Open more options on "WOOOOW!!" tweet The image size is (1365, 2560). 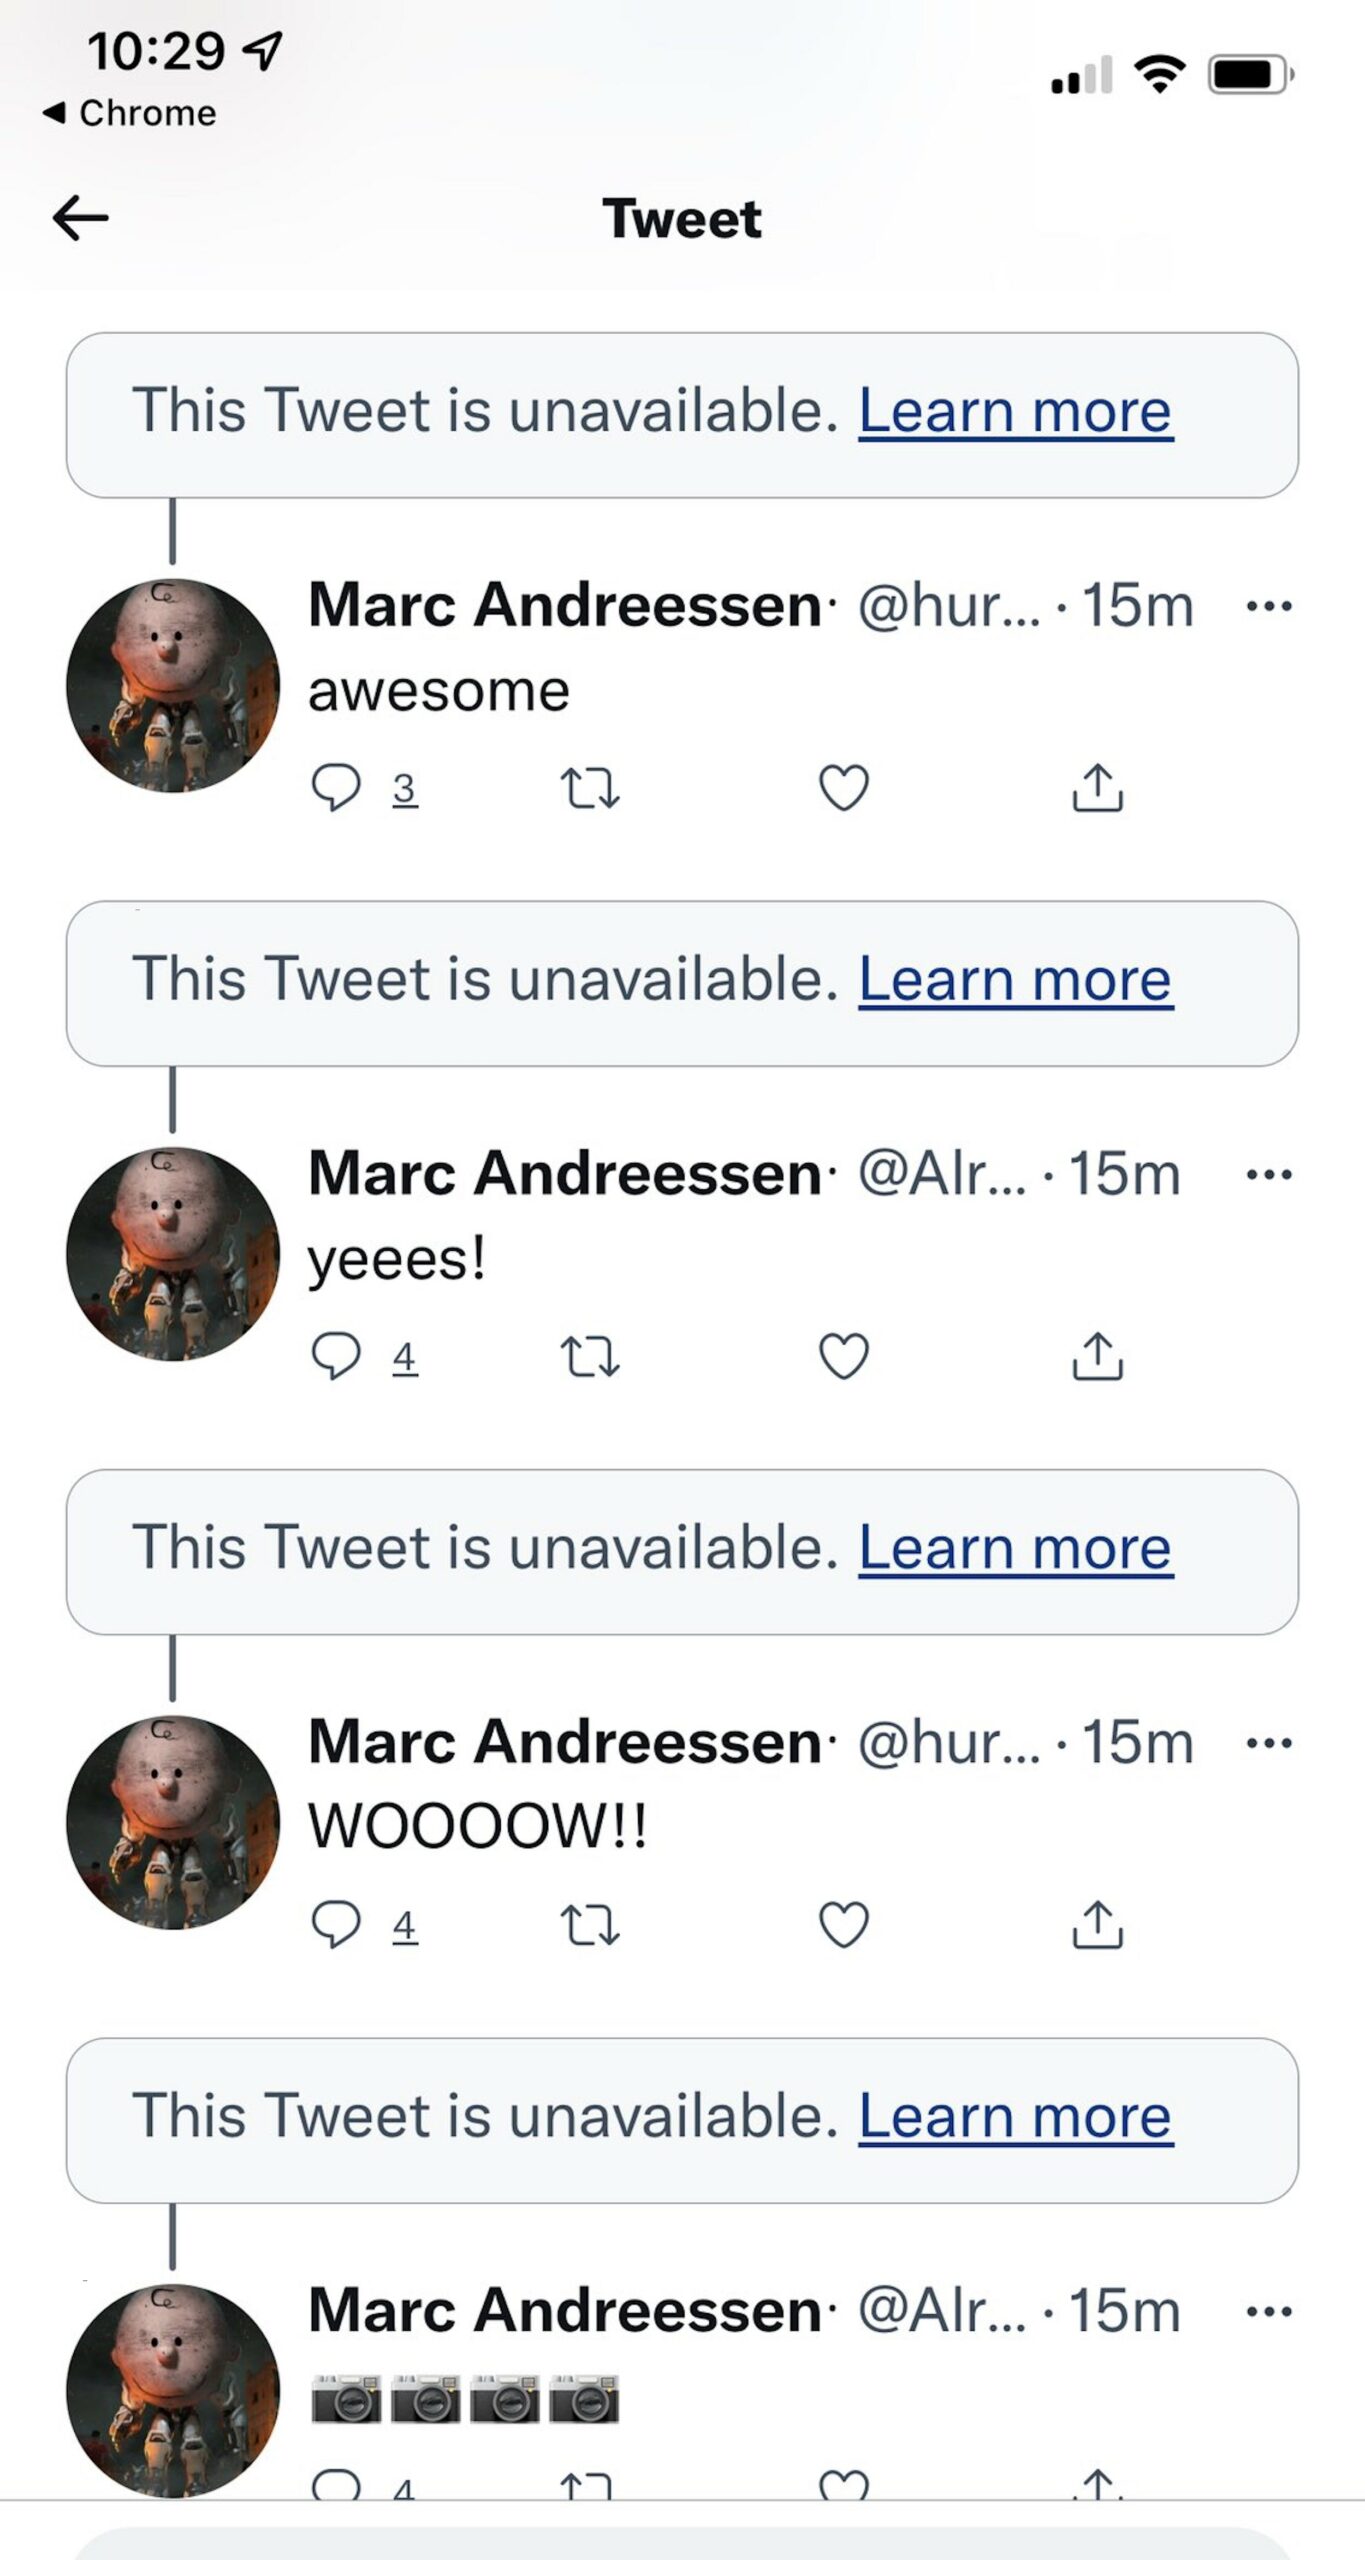[1269, 1743]
